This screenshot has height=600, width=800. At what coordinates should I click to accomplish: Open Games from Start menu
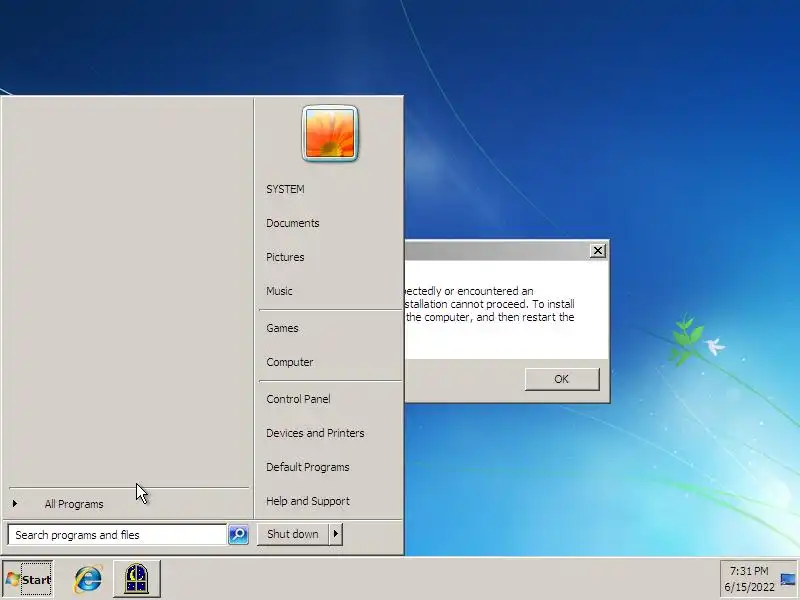pos(282,328)
